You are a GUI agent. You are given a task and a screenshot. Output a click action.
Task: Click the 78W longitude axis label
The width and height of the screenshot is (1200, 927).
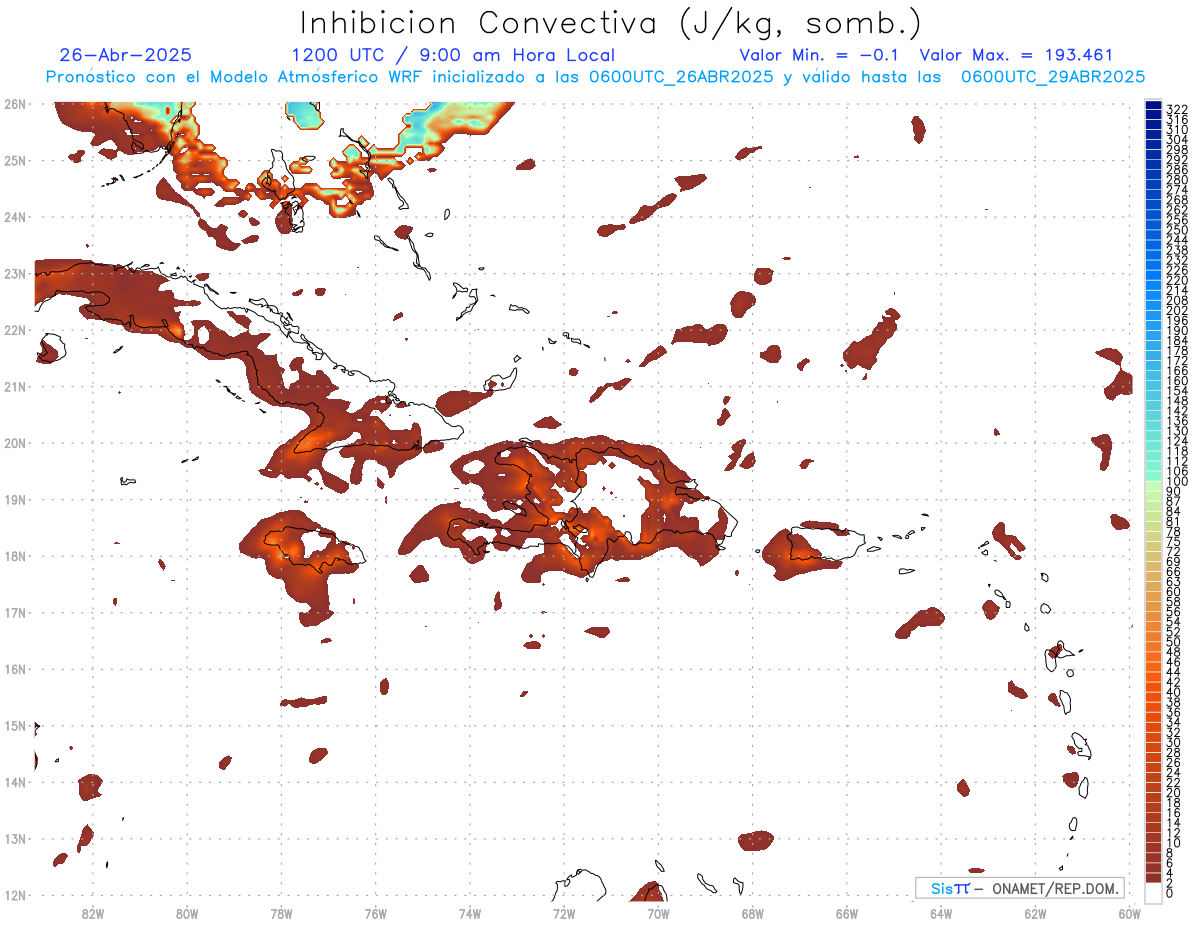[281, 912]
